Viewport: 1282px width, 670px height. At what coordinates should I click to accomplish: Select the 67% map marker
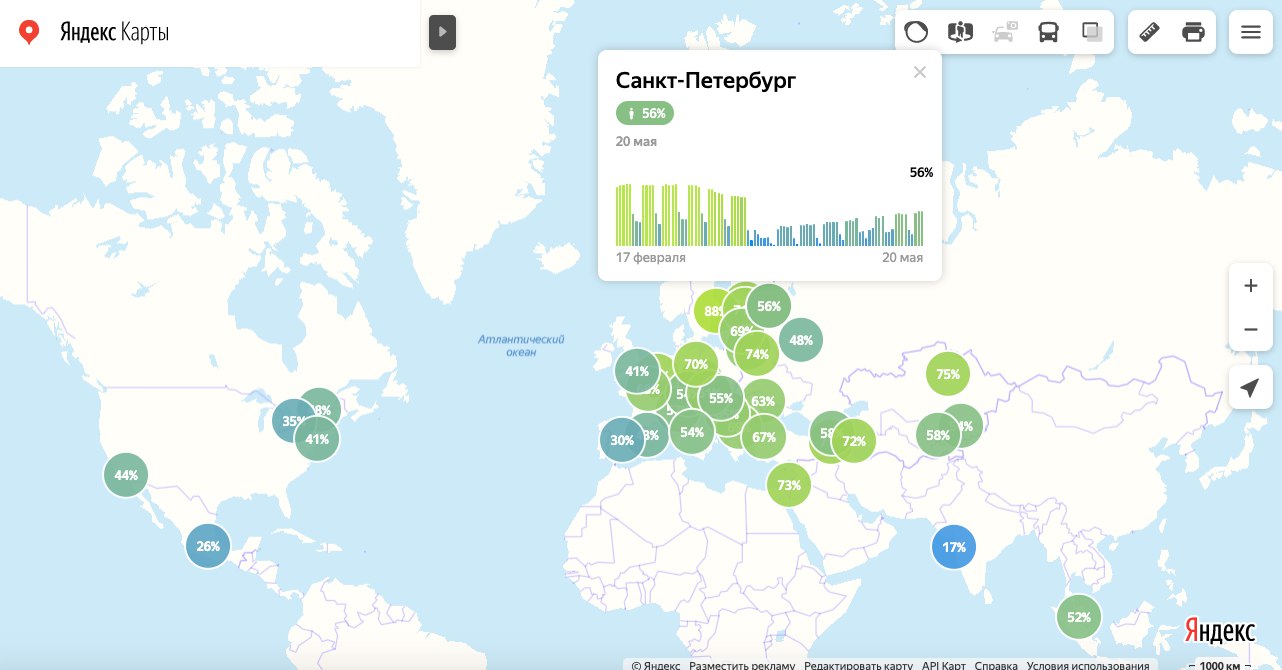click(764, 436)
